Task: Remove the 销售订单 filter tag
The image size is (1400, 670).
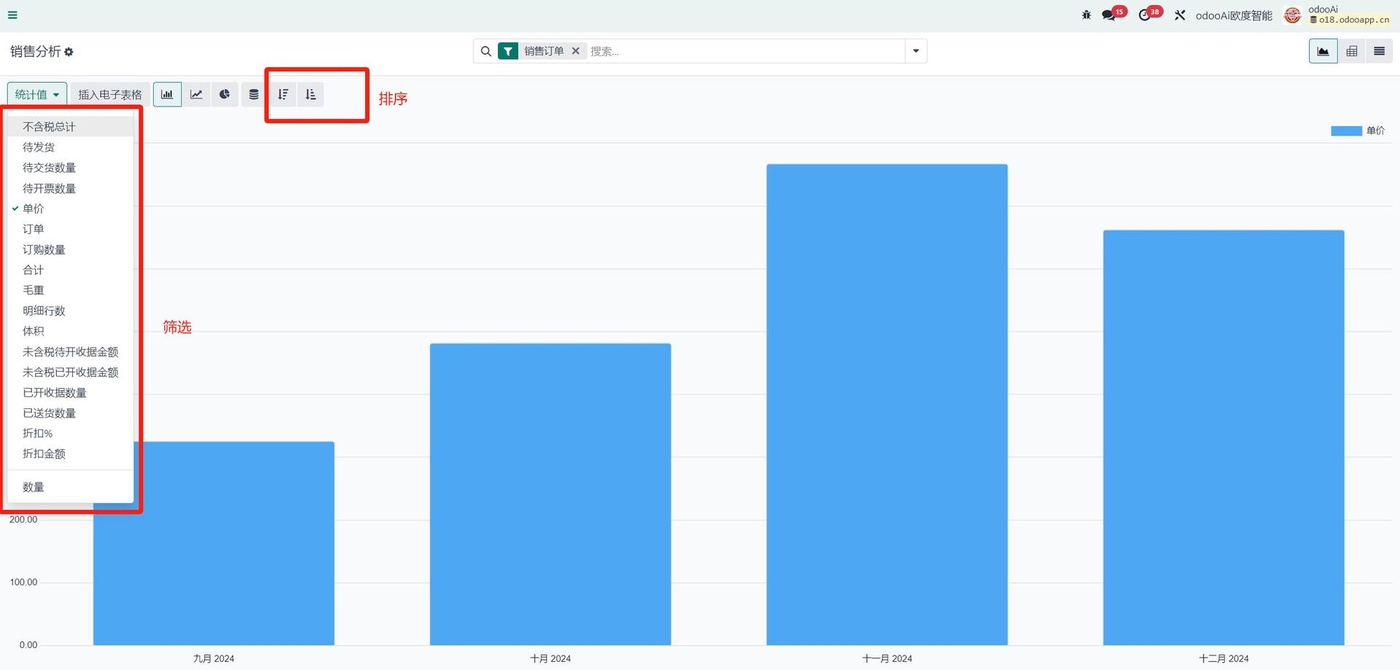Action: pyautogui.click(x=575, y=51)
